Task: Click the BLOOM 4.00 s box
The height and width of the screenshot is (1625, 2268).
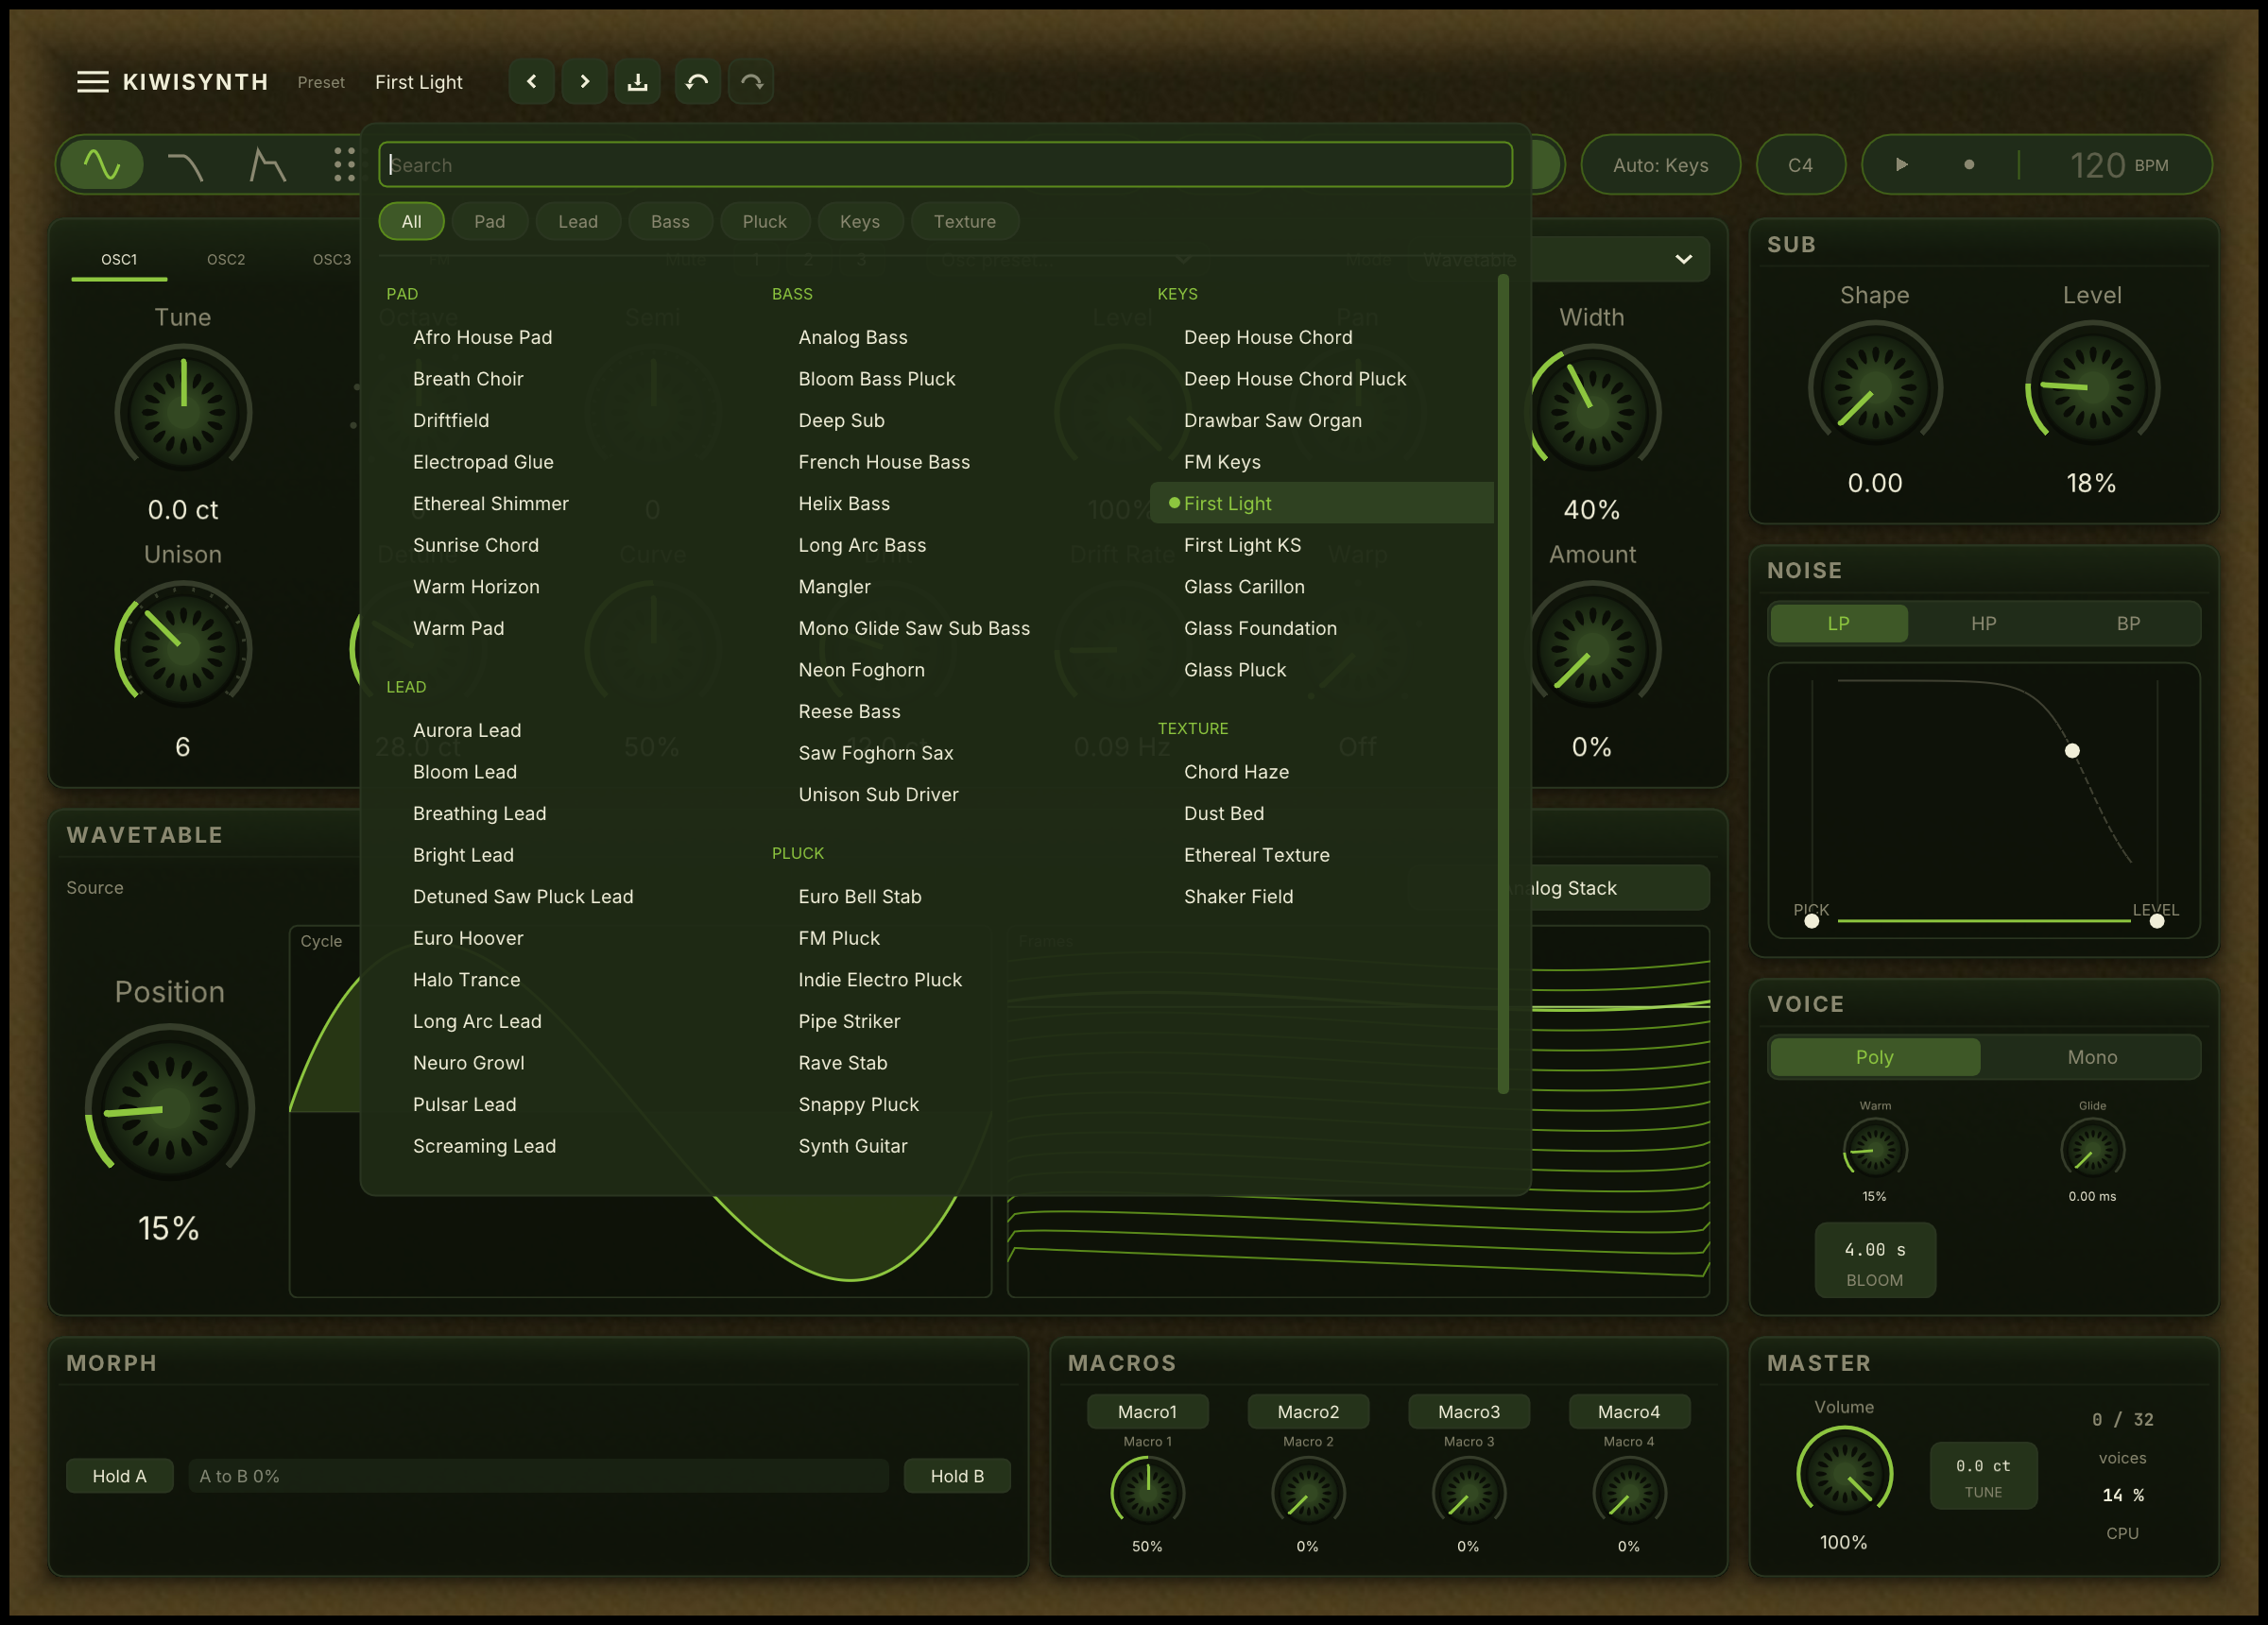Action: click(1875, 1261)
